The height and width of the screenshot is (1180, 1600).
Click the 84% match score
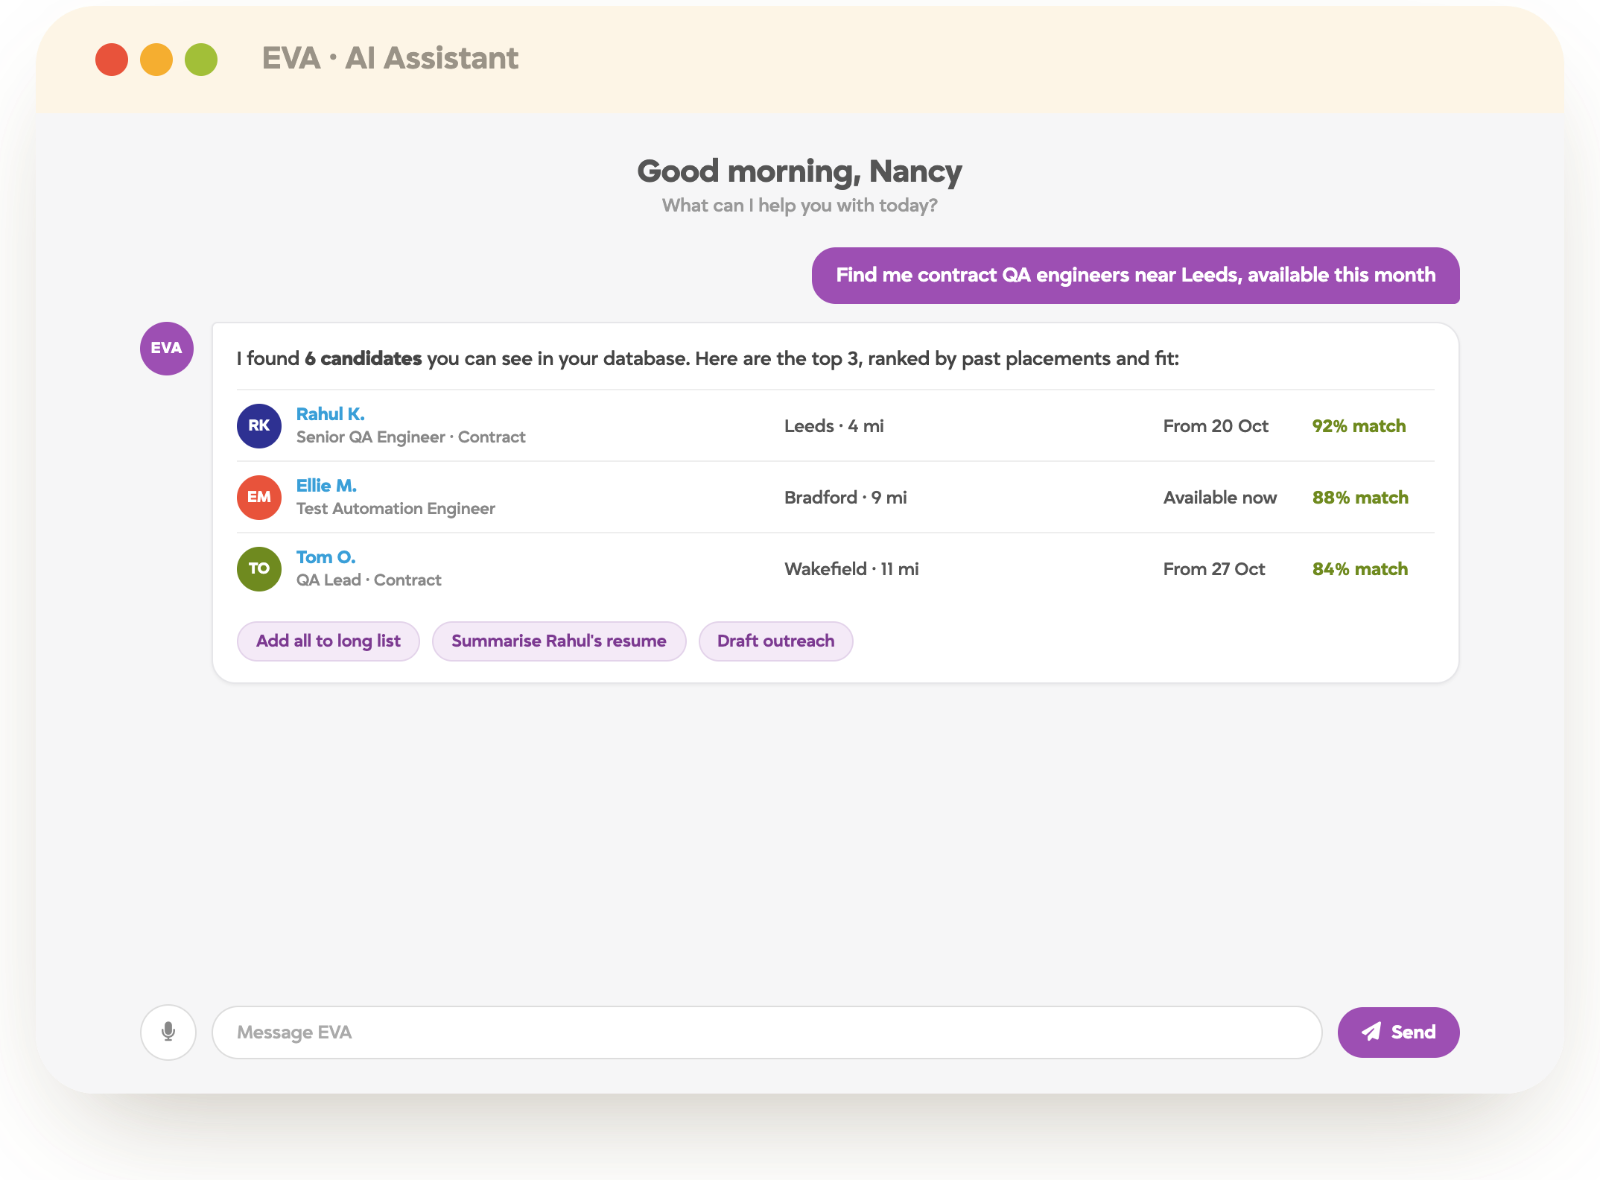tap(1360, 569)
